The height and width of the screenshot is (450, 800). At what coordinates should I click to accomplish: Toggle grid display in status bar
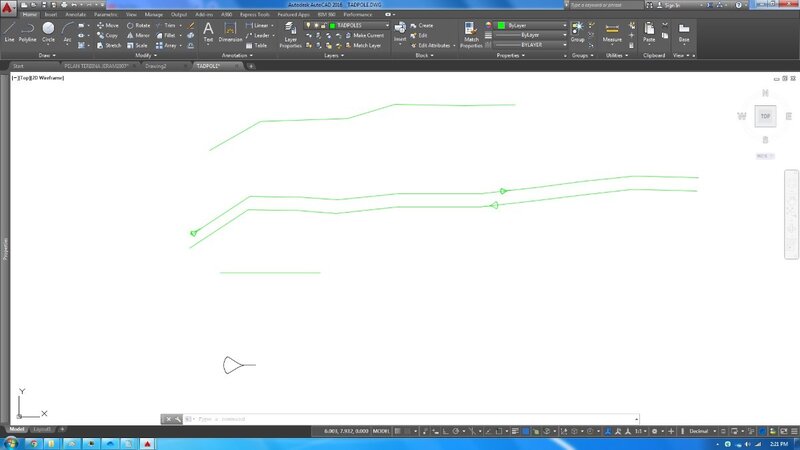pyautogui.click(x=397, y=431)
